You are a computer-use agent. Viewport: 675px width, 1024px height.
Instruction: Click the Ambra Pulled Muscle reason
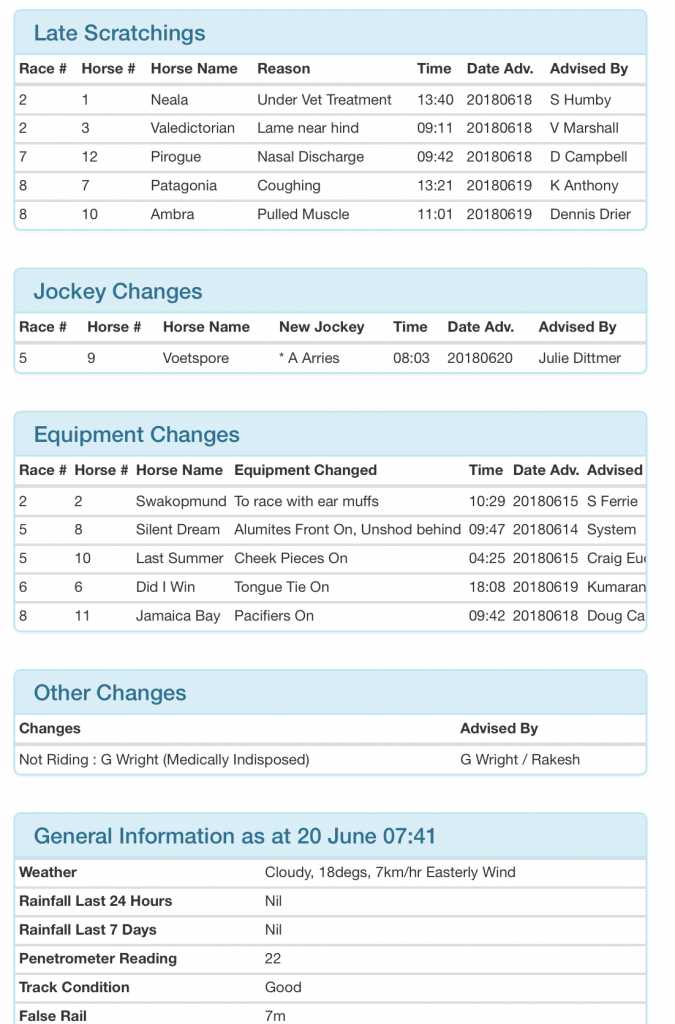click(x=303, y=214)
